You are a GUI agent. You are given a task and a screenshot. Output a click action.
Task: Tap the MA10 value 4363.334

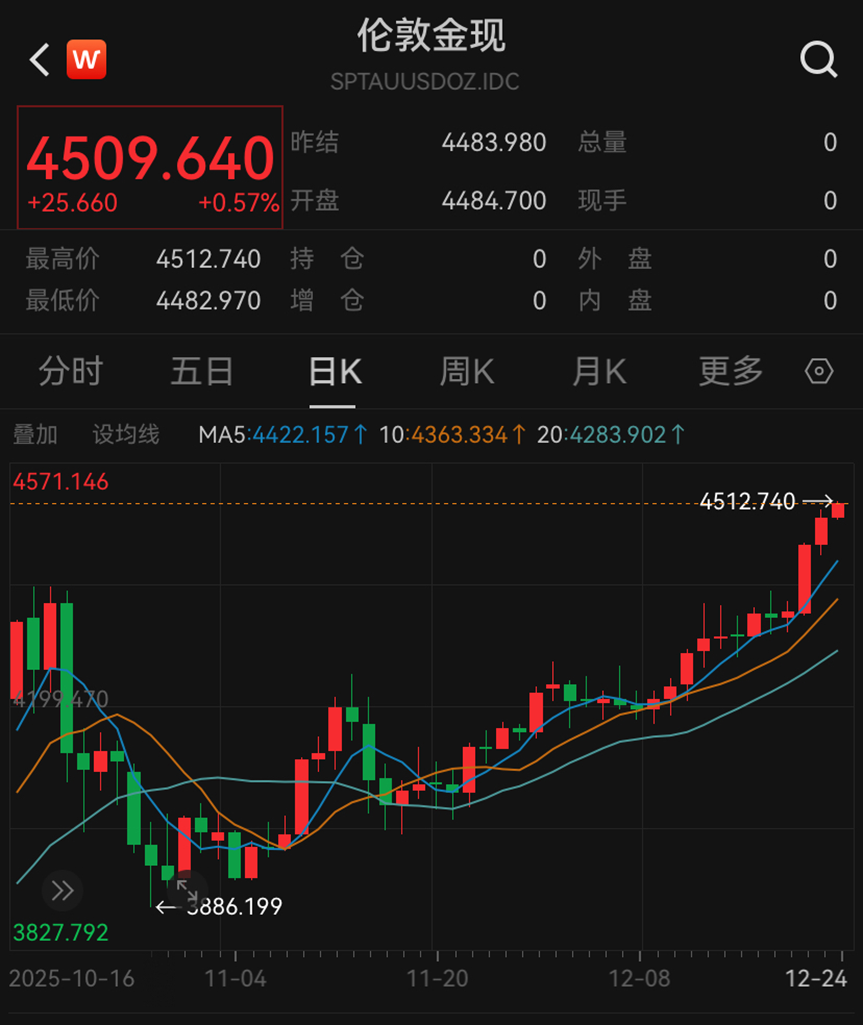tap(459, 435)
